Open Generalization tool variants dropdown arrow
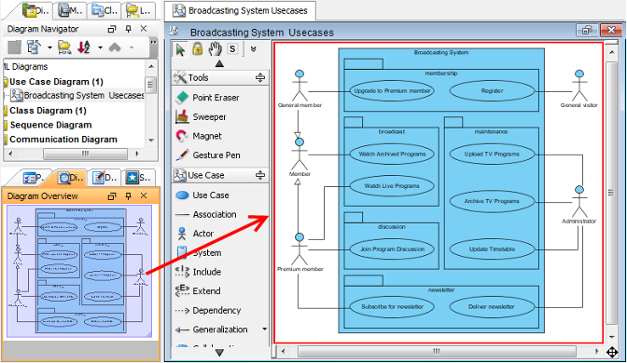627x363 pixels. 264,329
